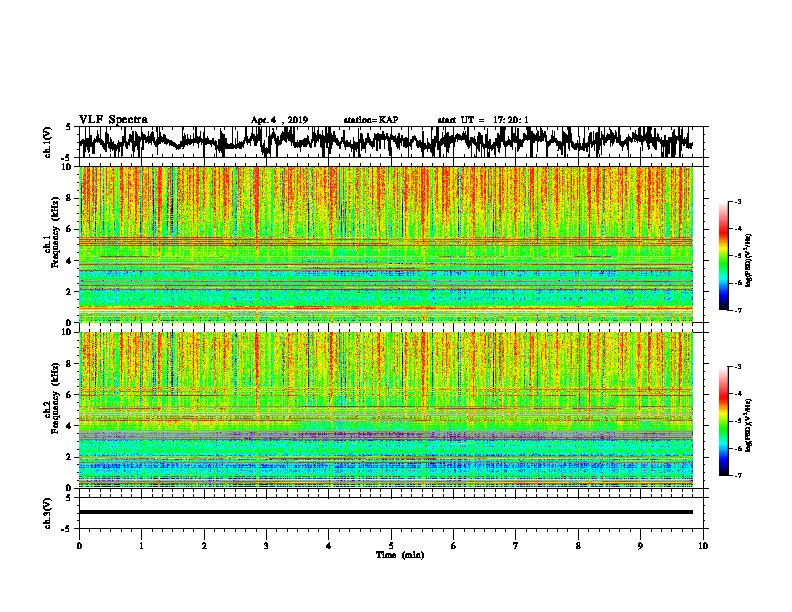This screenshot has width=792, height=612.
Task: Click the ch.1 spectrogram red 1 kHz line
Action: click(x=385, y=308)
